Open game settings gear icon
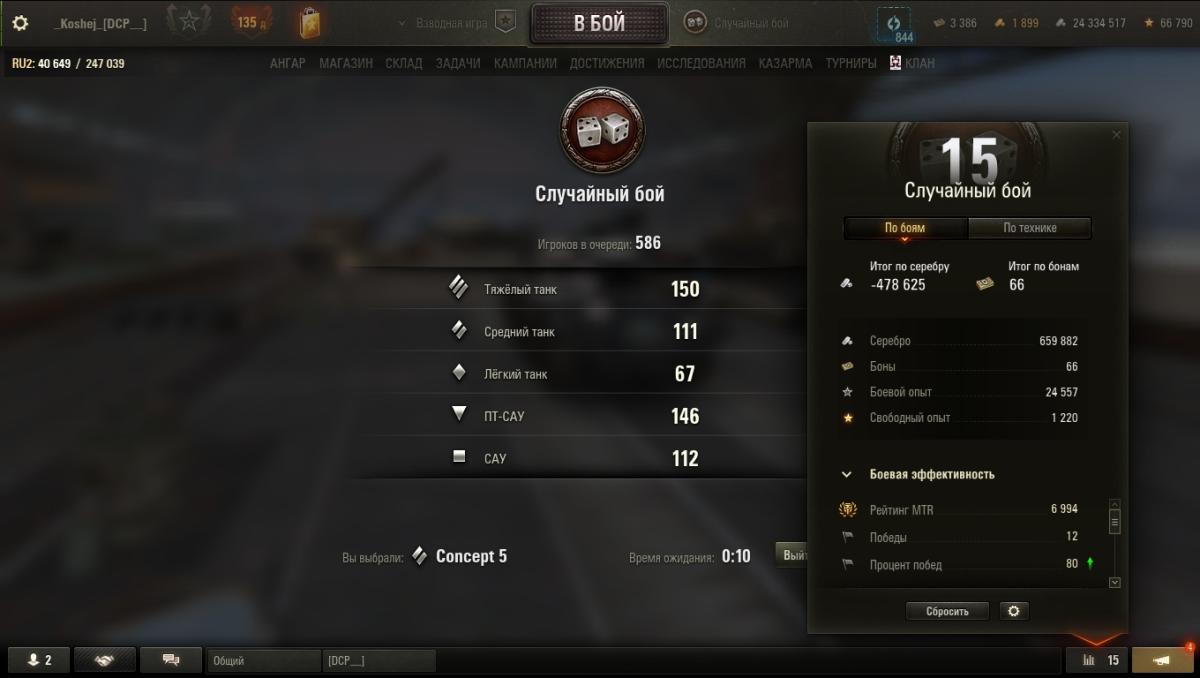Image resolution: width=1200 pixels, height=678 pixels. (20, 23)
